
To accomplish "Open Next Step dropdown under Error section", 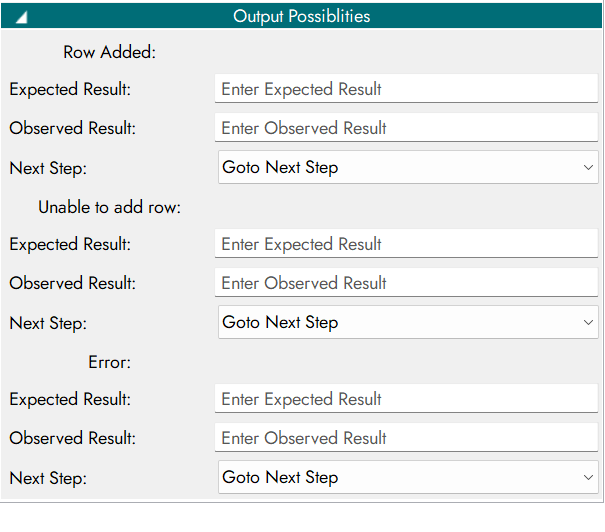I will point(400,478).
